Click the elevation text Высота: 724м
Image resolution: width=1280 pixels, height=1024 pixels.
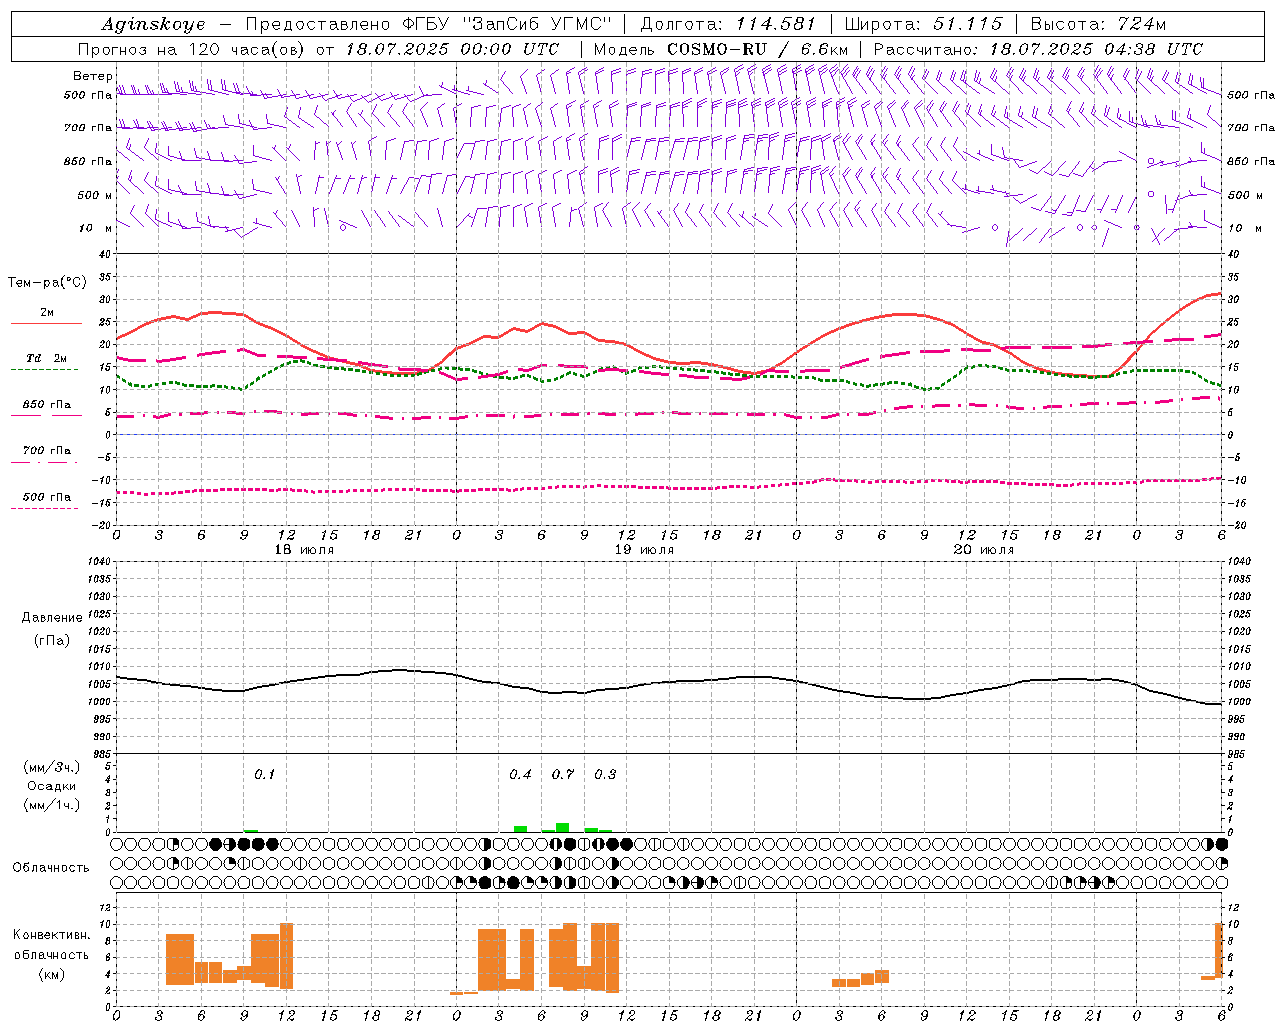click(x=1098, y=24)
